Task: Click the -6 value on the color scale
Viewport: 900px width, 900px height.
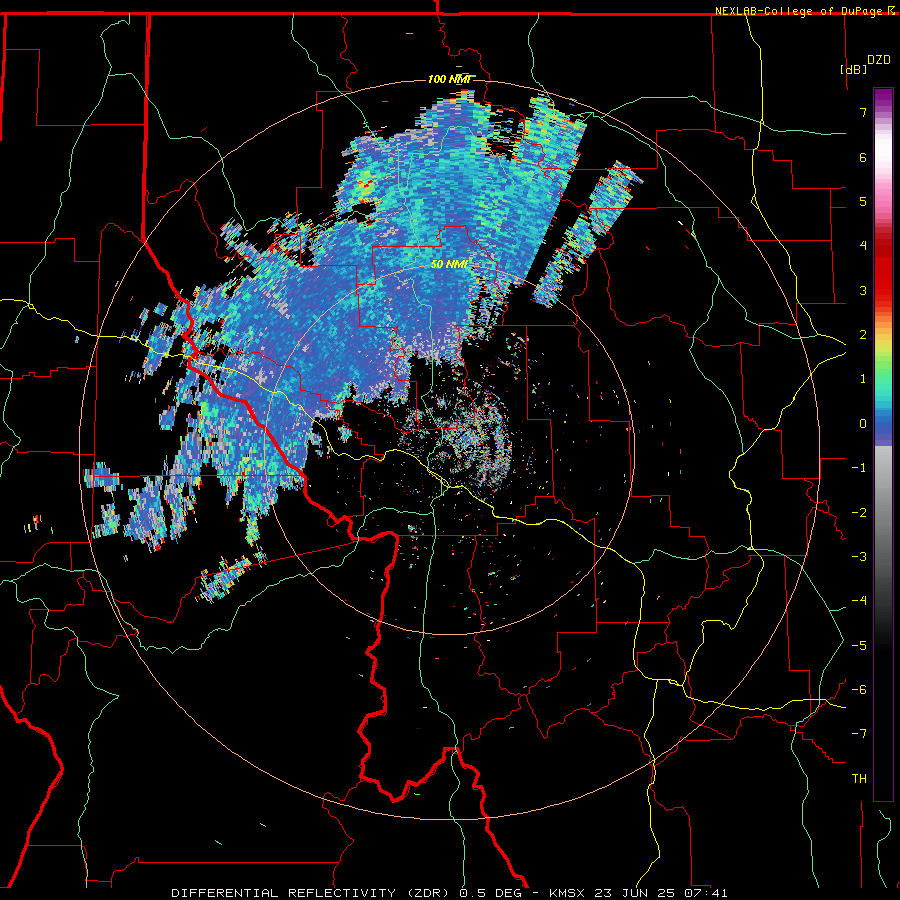Action: coord(859,690)
